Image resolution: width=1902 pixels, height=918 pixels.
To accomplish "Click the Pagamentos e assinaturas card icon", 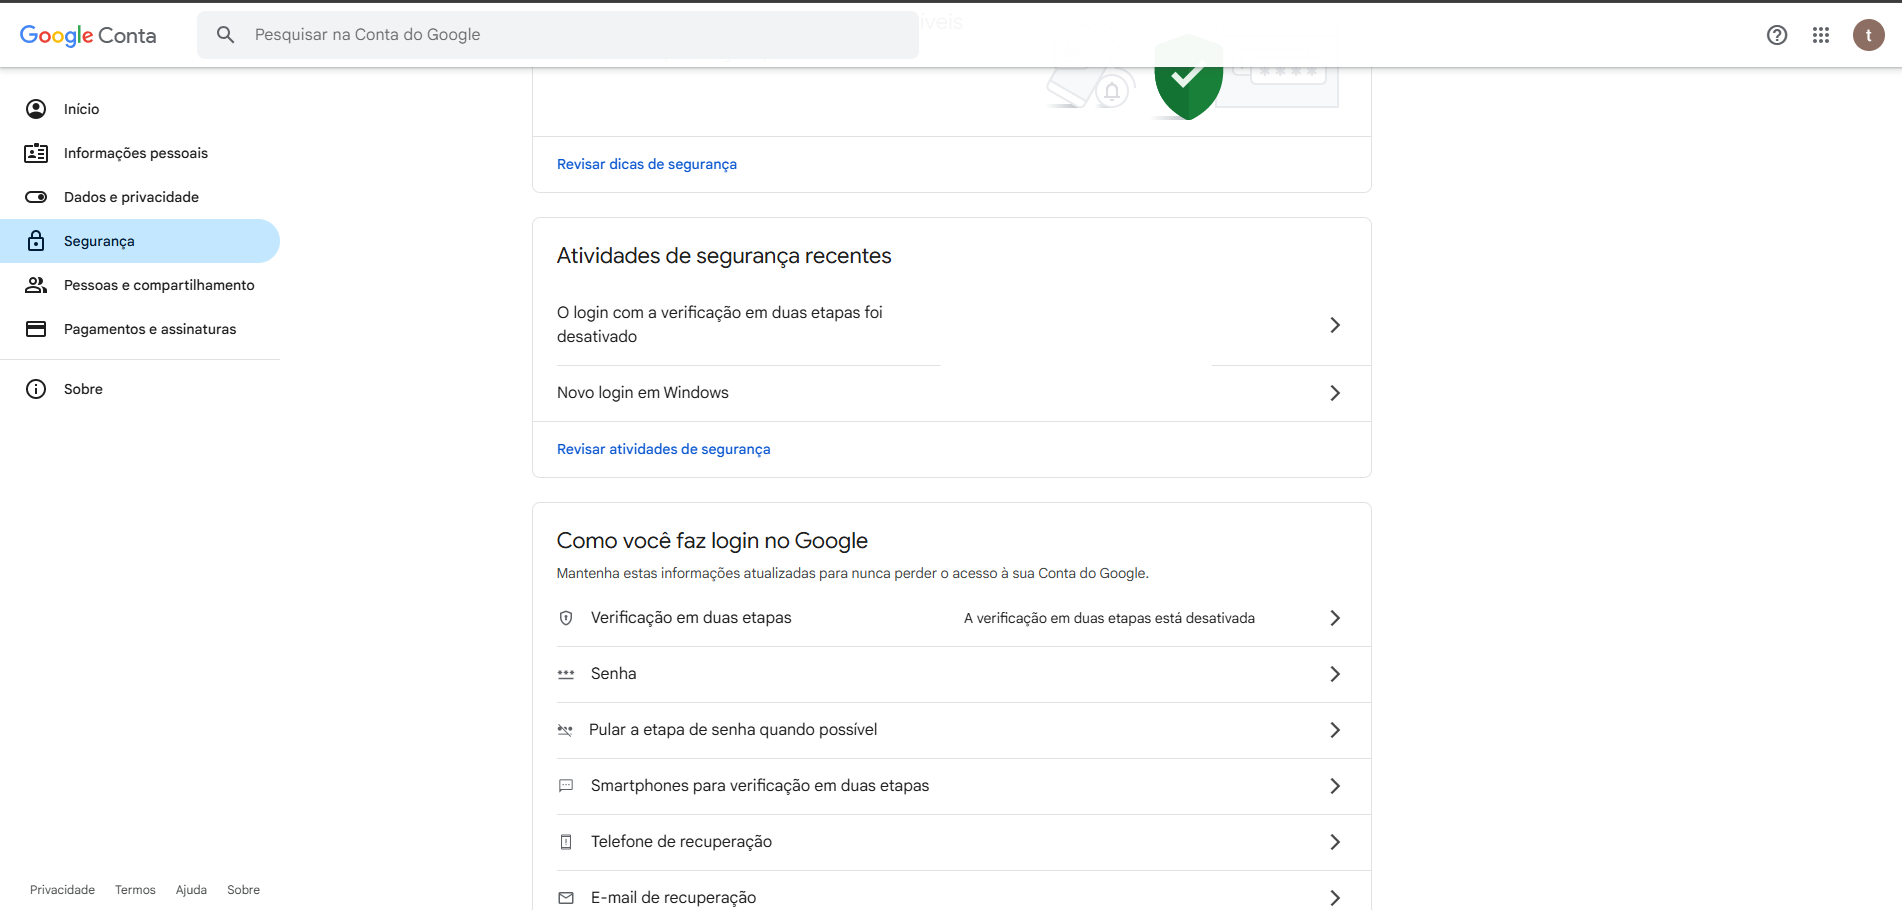I will pyautogui.click(x=36, y=329).
